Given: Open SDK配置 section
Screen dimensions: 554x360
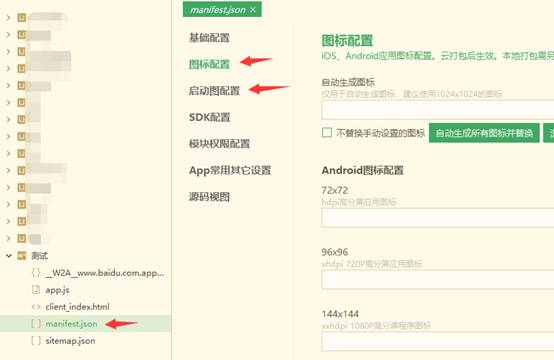Looking at the screenshot, I should click(210, 117).
